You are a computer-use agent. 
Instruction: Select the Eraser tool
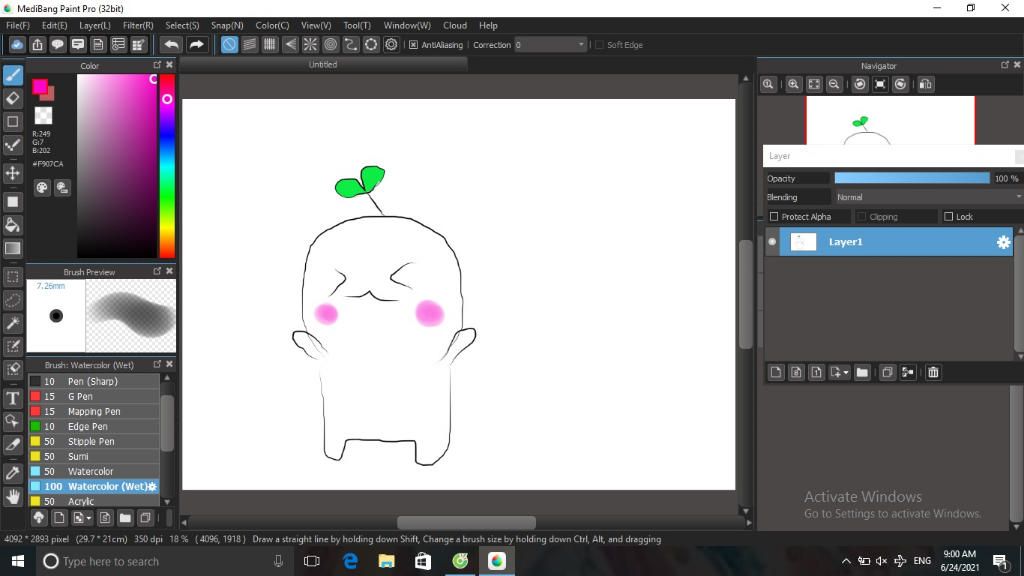(13, 99)
